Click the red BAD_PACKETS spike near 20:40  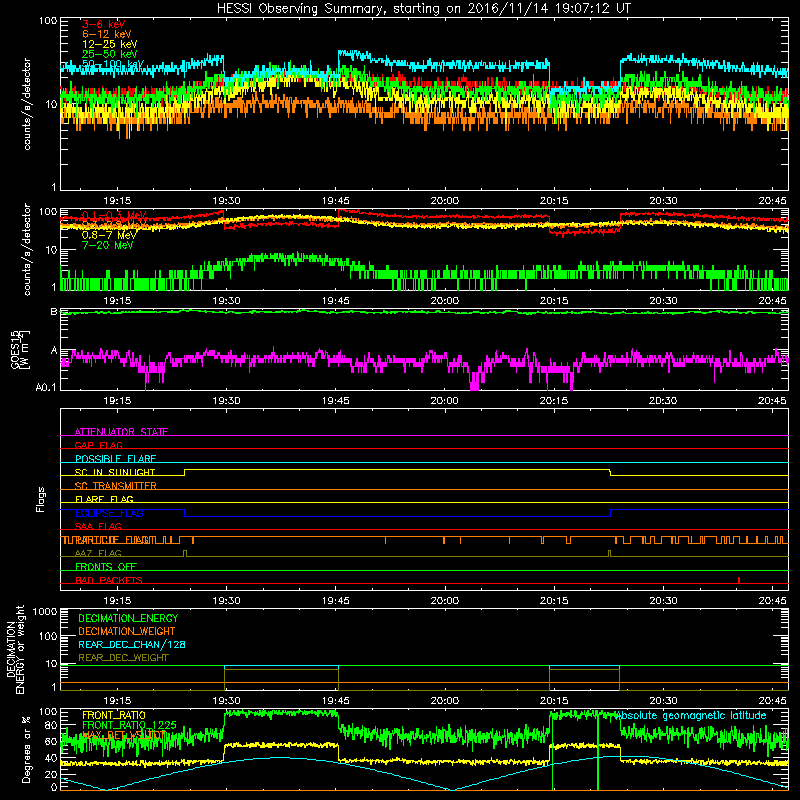click(x=739, y=580)
